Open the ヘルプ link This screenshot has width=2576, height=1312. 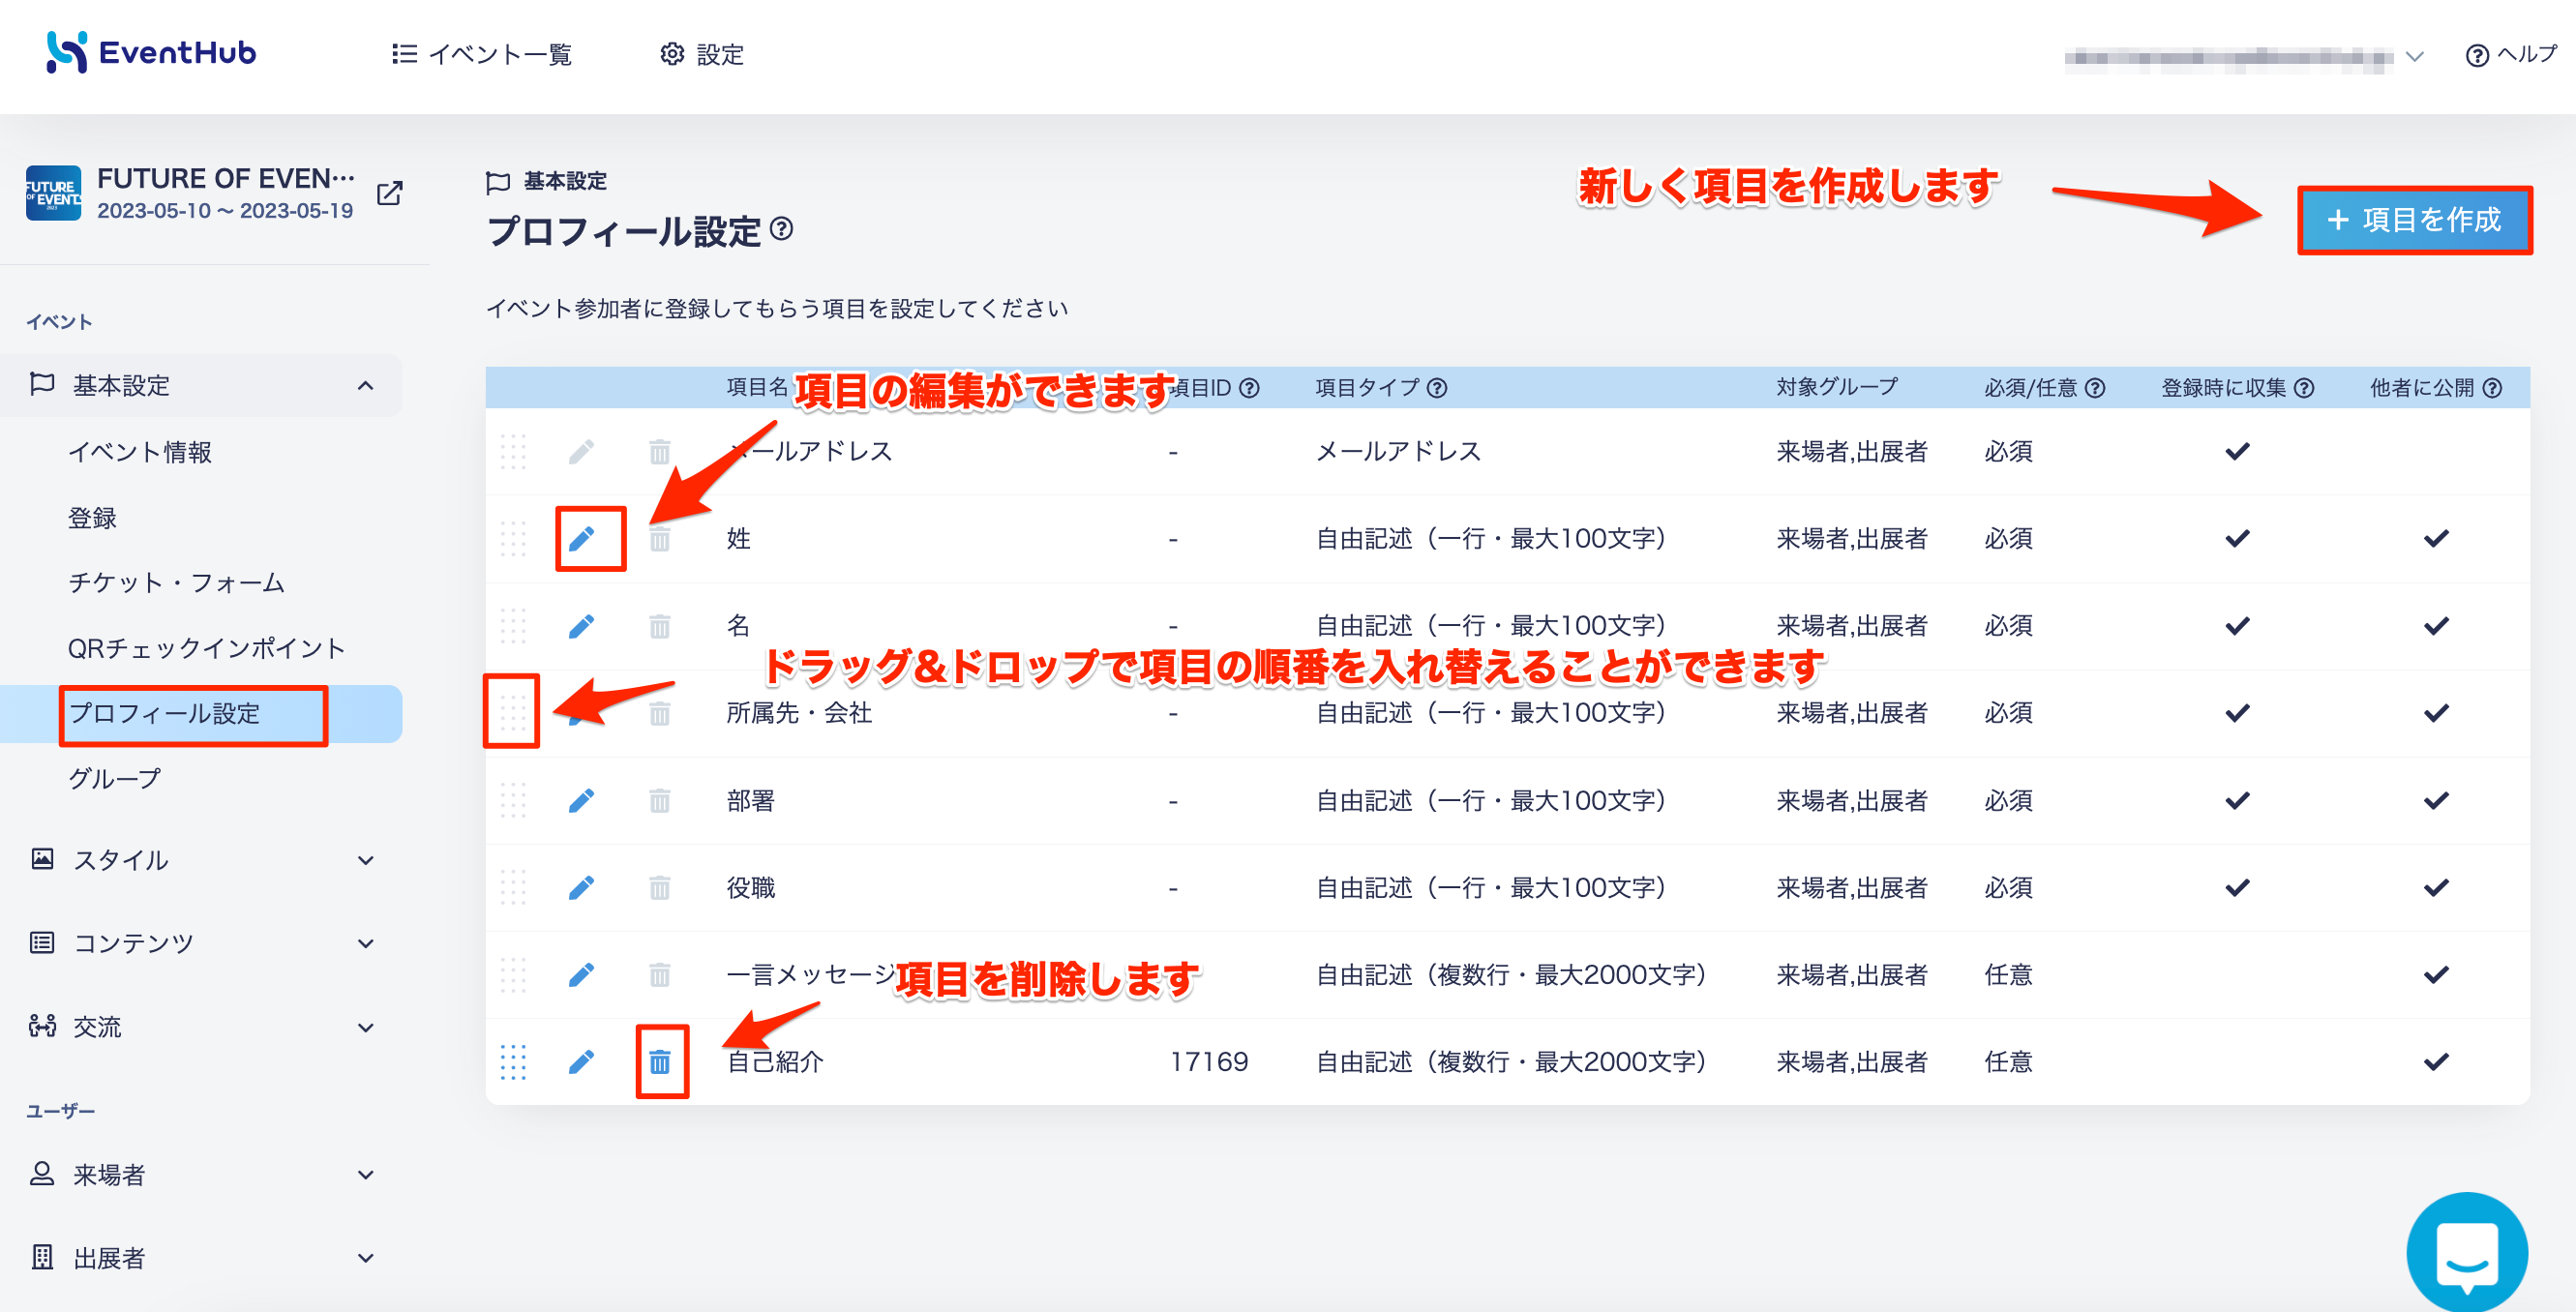pyautogui.click(x=2510, y=55)
